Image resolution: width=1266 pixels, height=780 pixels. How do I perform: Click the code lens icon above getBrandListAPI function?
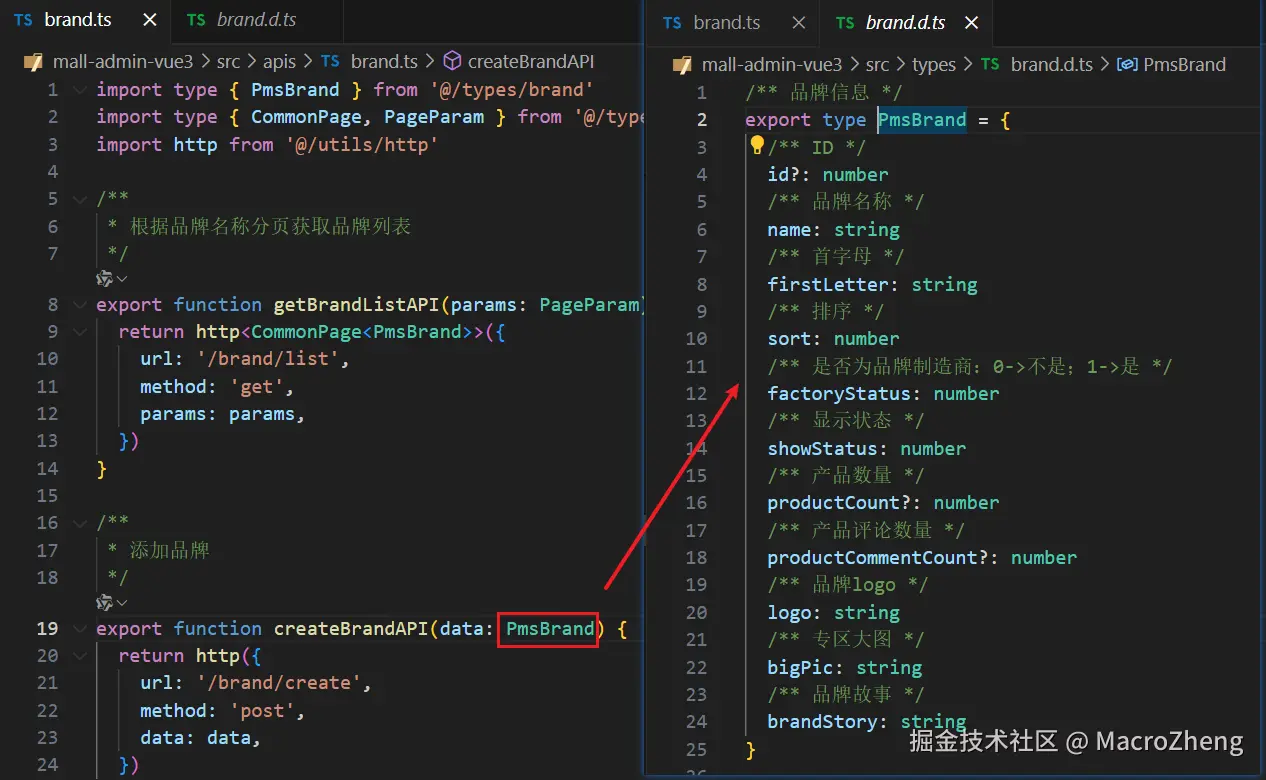(105, 278)
